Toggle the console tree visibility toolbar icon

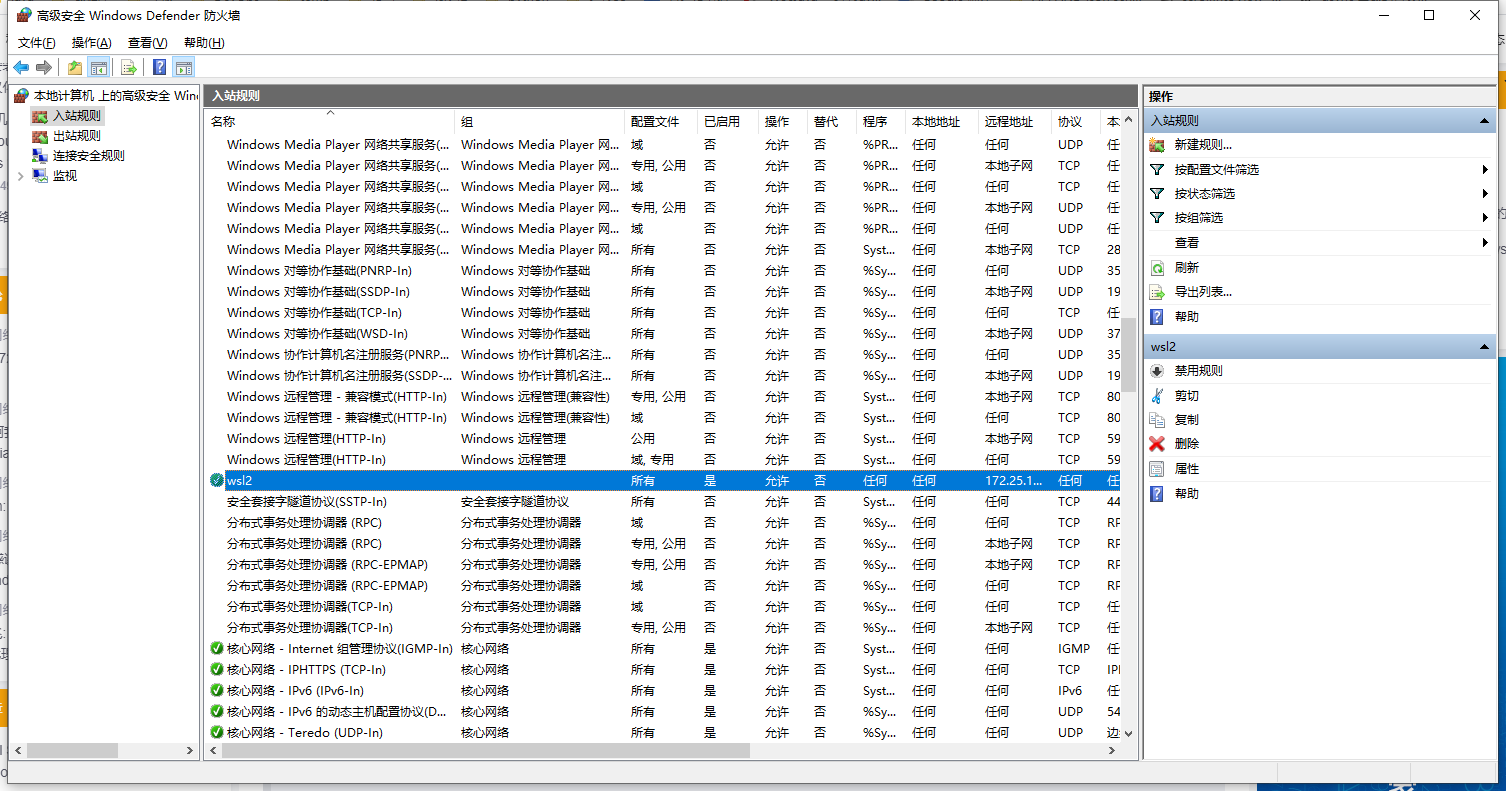pos(99,67)
